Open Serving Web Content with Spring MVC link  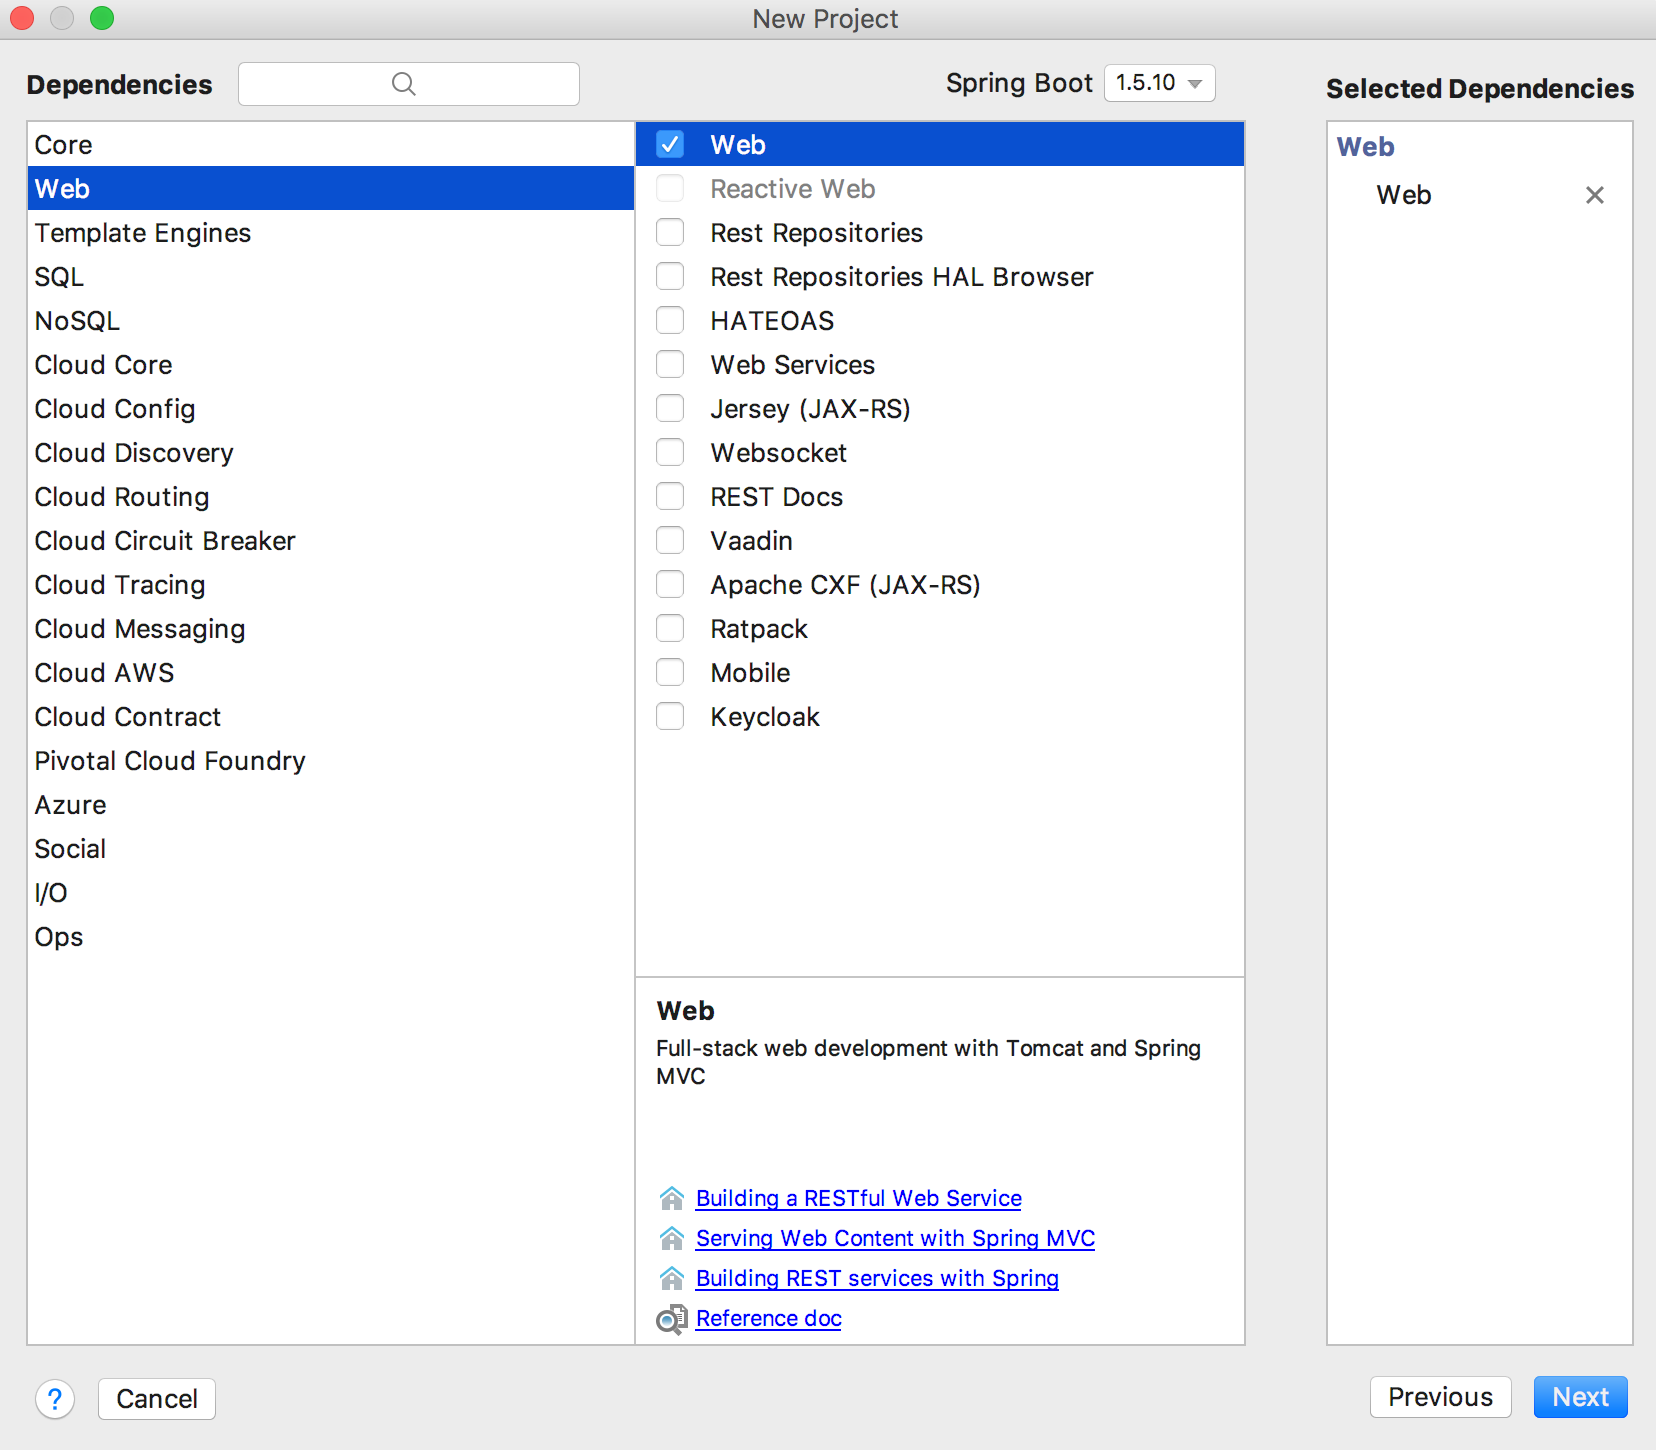click(x=895, y=1238)
